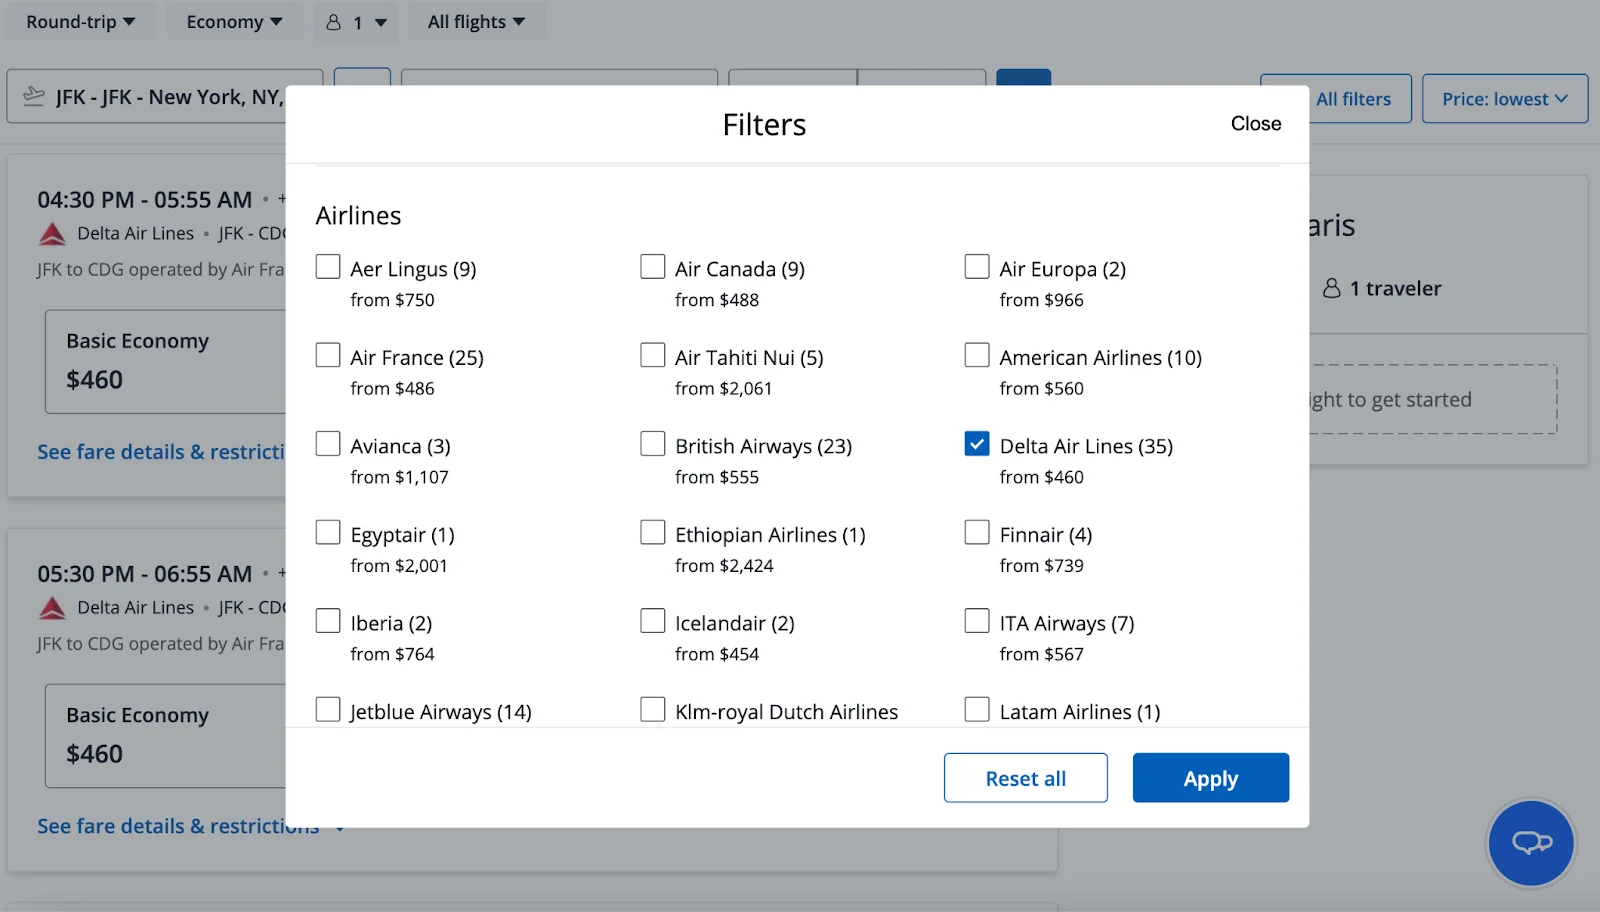Check the Avianca airline filter
The image size is (1600, 912).
[328, 444]
